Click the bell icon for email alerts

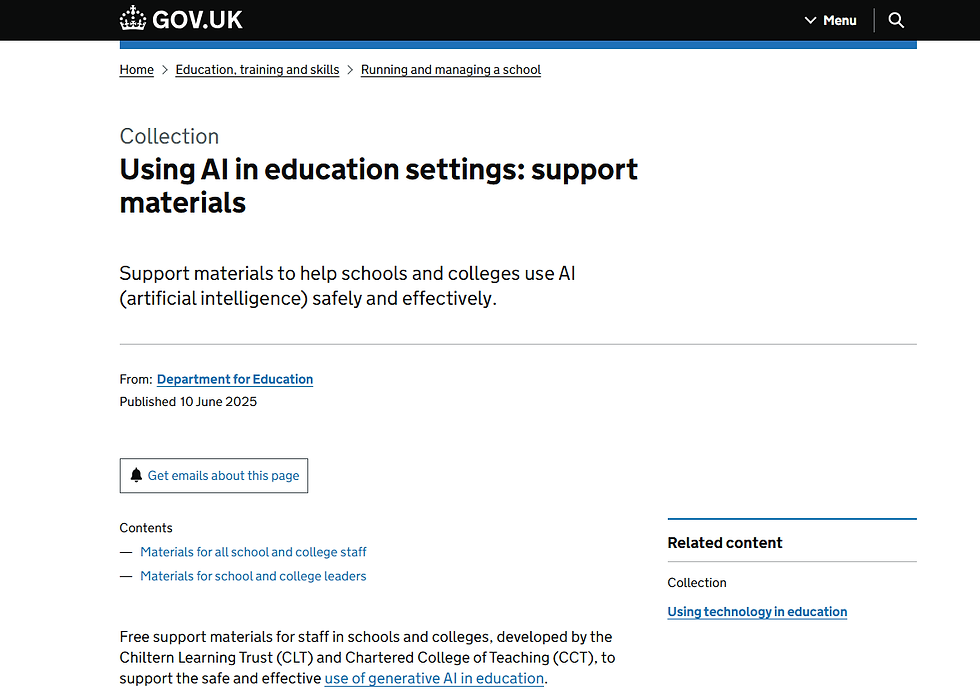[136, 475]
